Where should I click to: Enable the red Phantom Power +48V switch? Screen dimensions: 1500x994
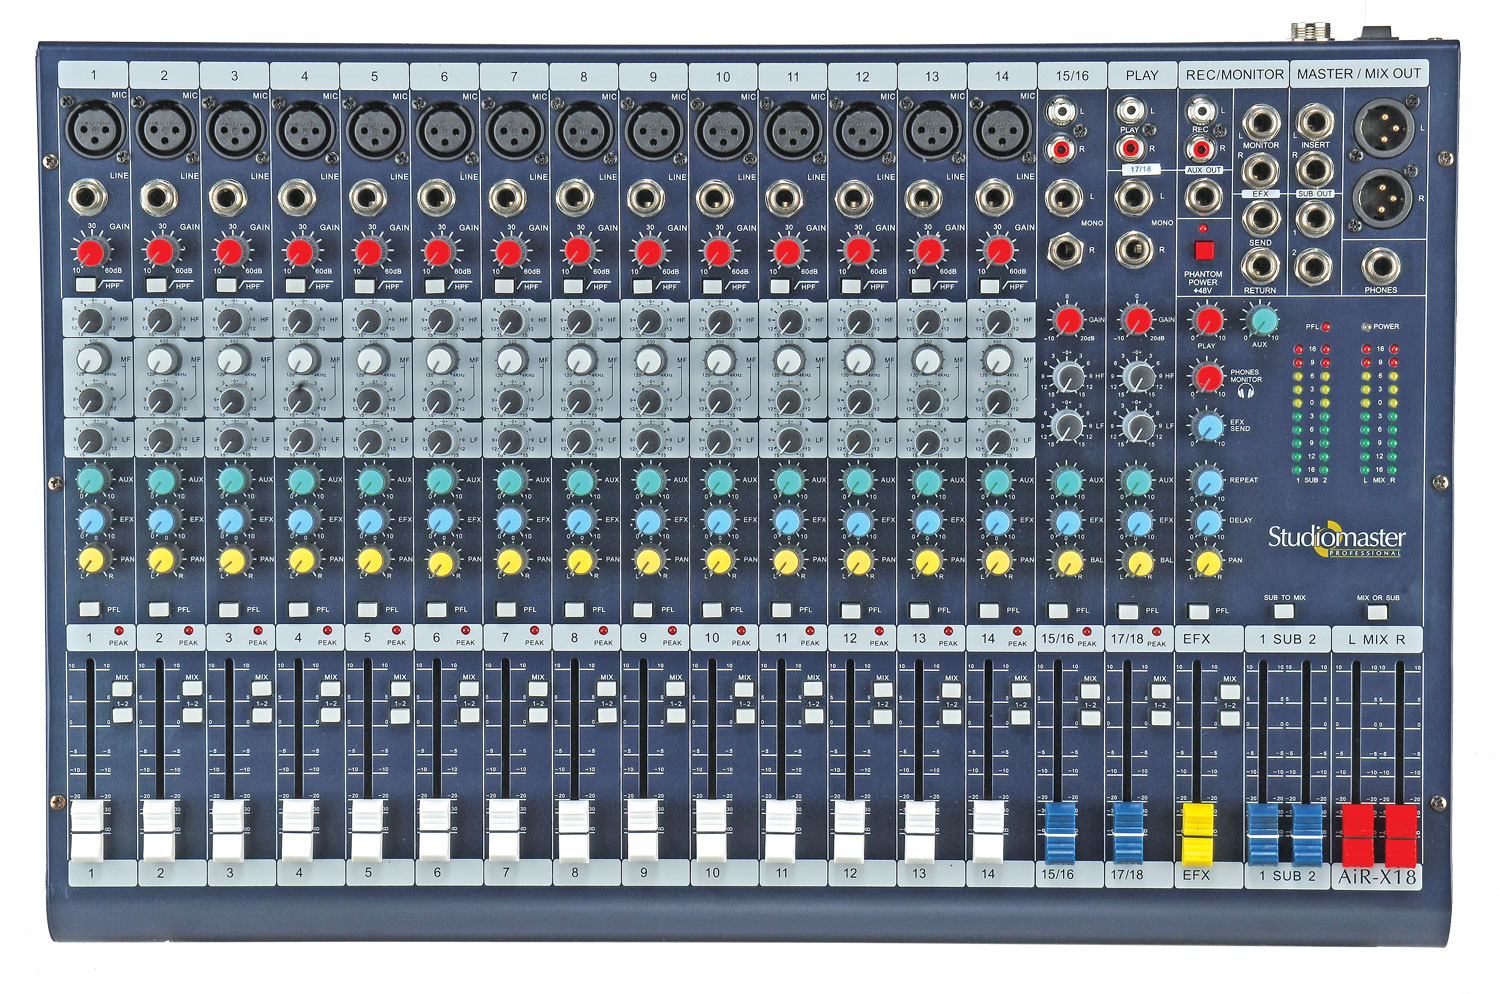(x=1203, y=249)
